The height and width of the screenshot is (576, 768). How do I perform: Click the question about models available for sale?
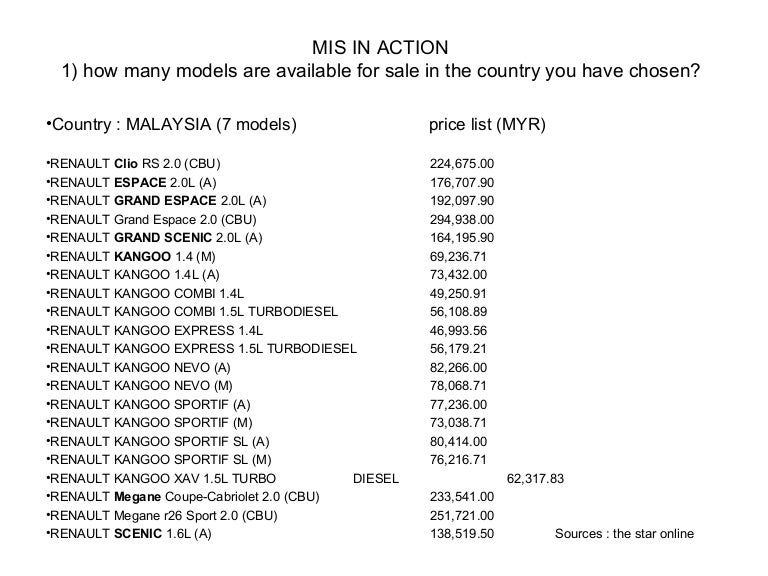point(381,71)
